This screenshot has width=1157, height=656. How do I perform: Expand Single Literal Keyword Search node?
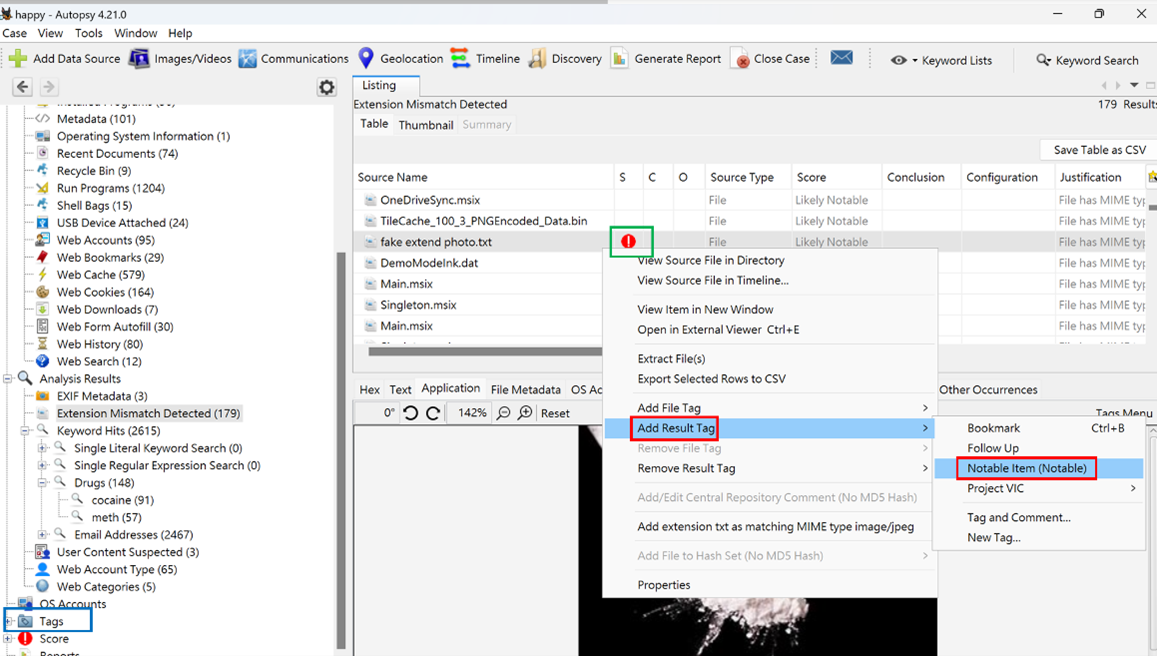(x=43, y=448)
